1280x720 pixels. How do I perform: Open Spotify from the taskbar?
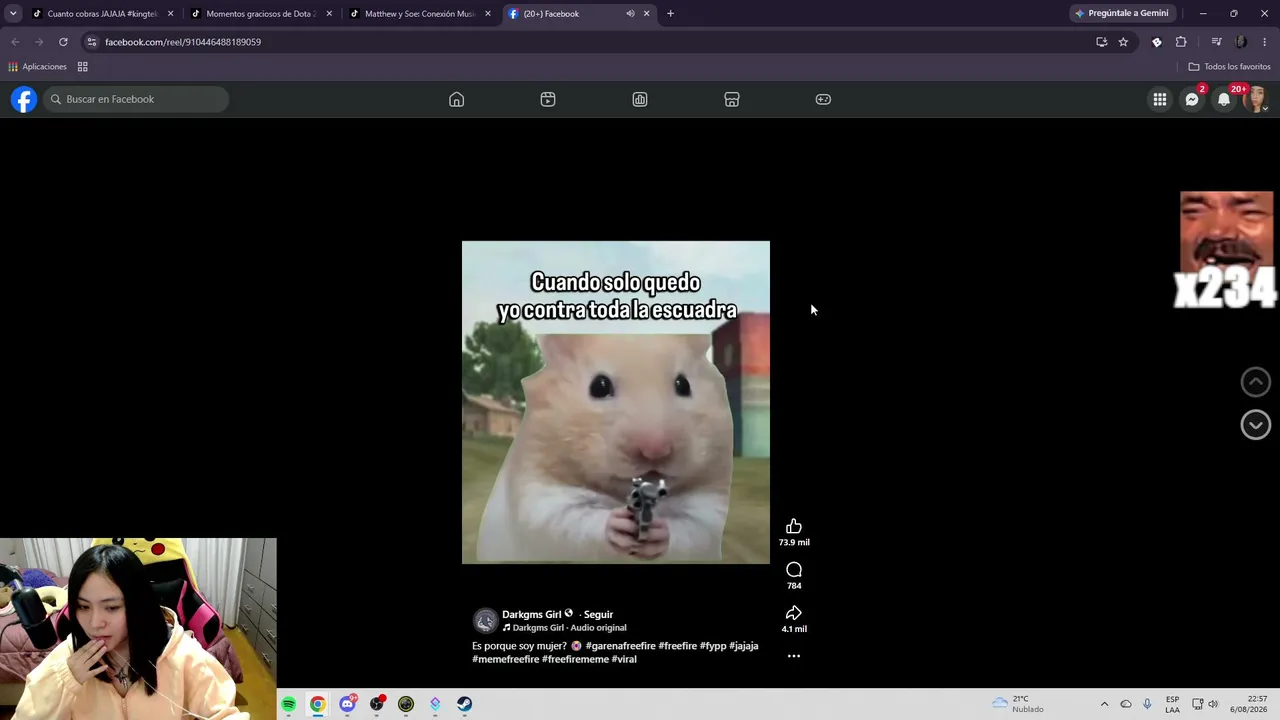(289, 704)
